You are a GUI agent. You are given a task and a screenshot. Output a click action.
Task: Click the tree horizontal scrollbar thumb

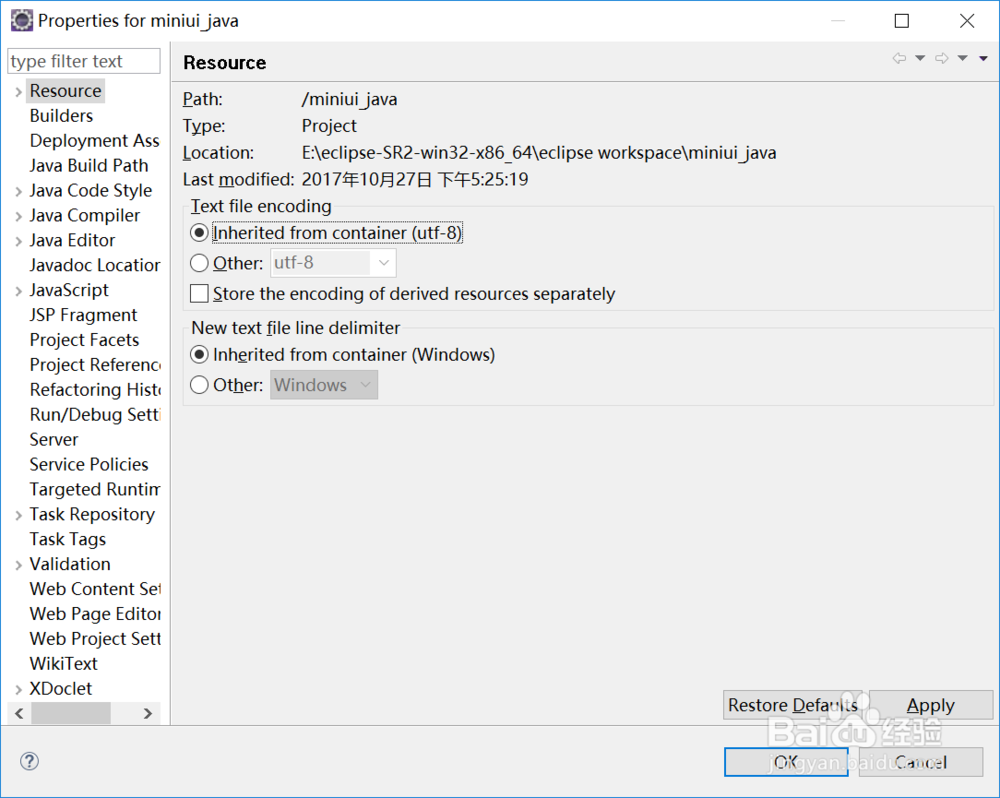click(71, 713)
